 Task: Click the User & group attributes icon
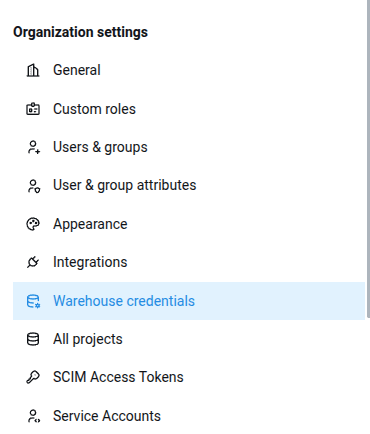coord(33,186)
